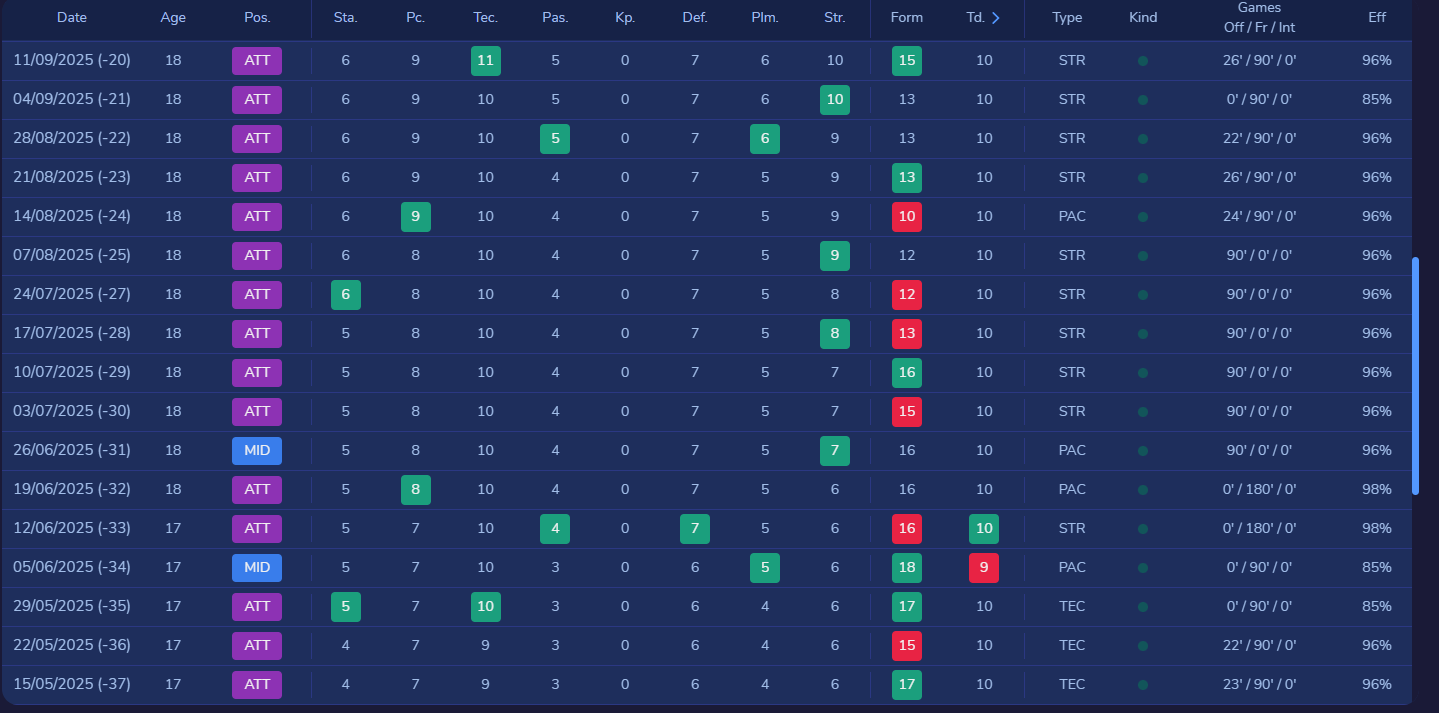
Task: Click the green Str. 10 badge on 04/09/2025
Action: click(x=834, y=100)
